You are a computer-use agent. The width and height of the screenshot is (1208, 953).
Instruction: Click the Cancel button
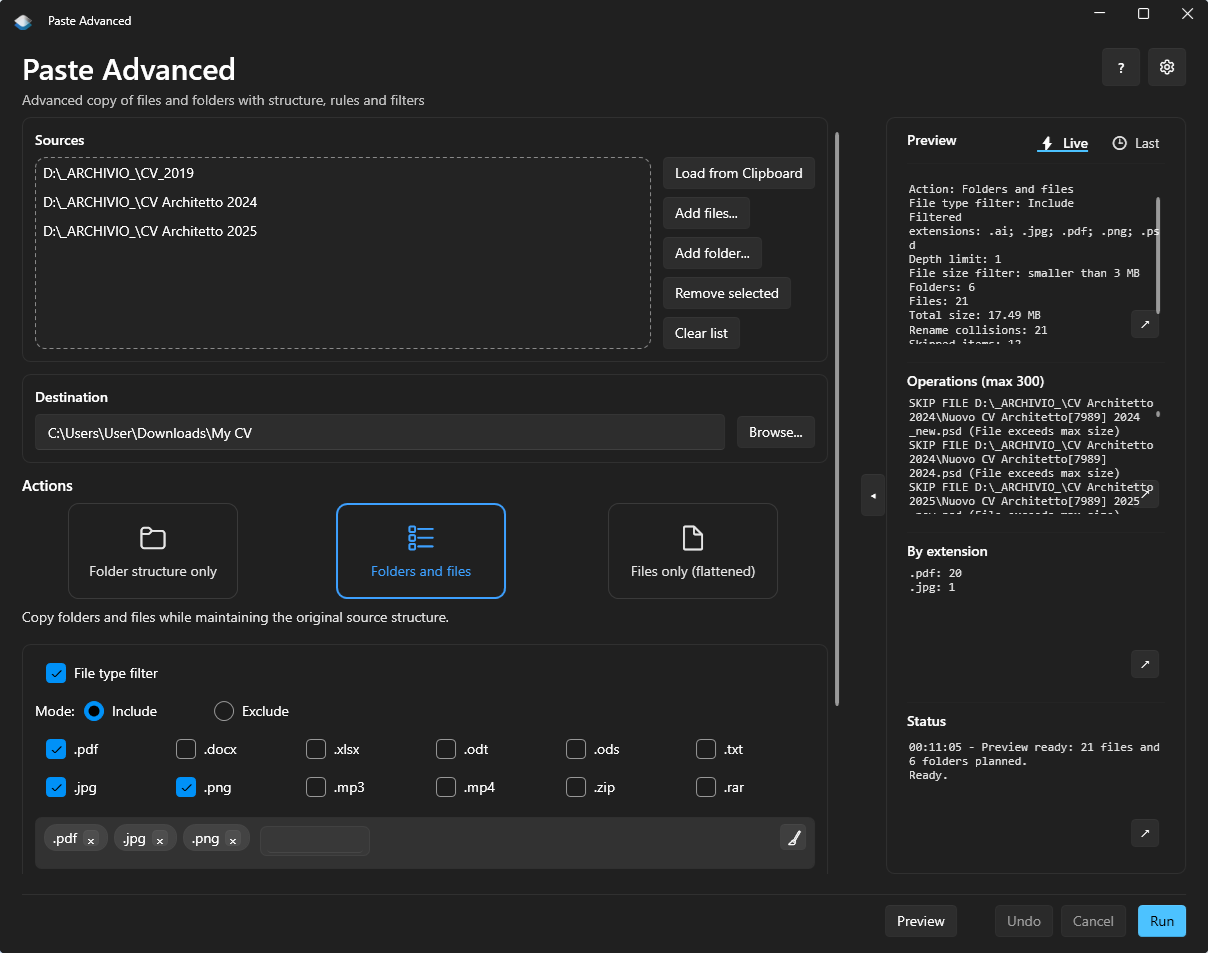pos(1093,921)
